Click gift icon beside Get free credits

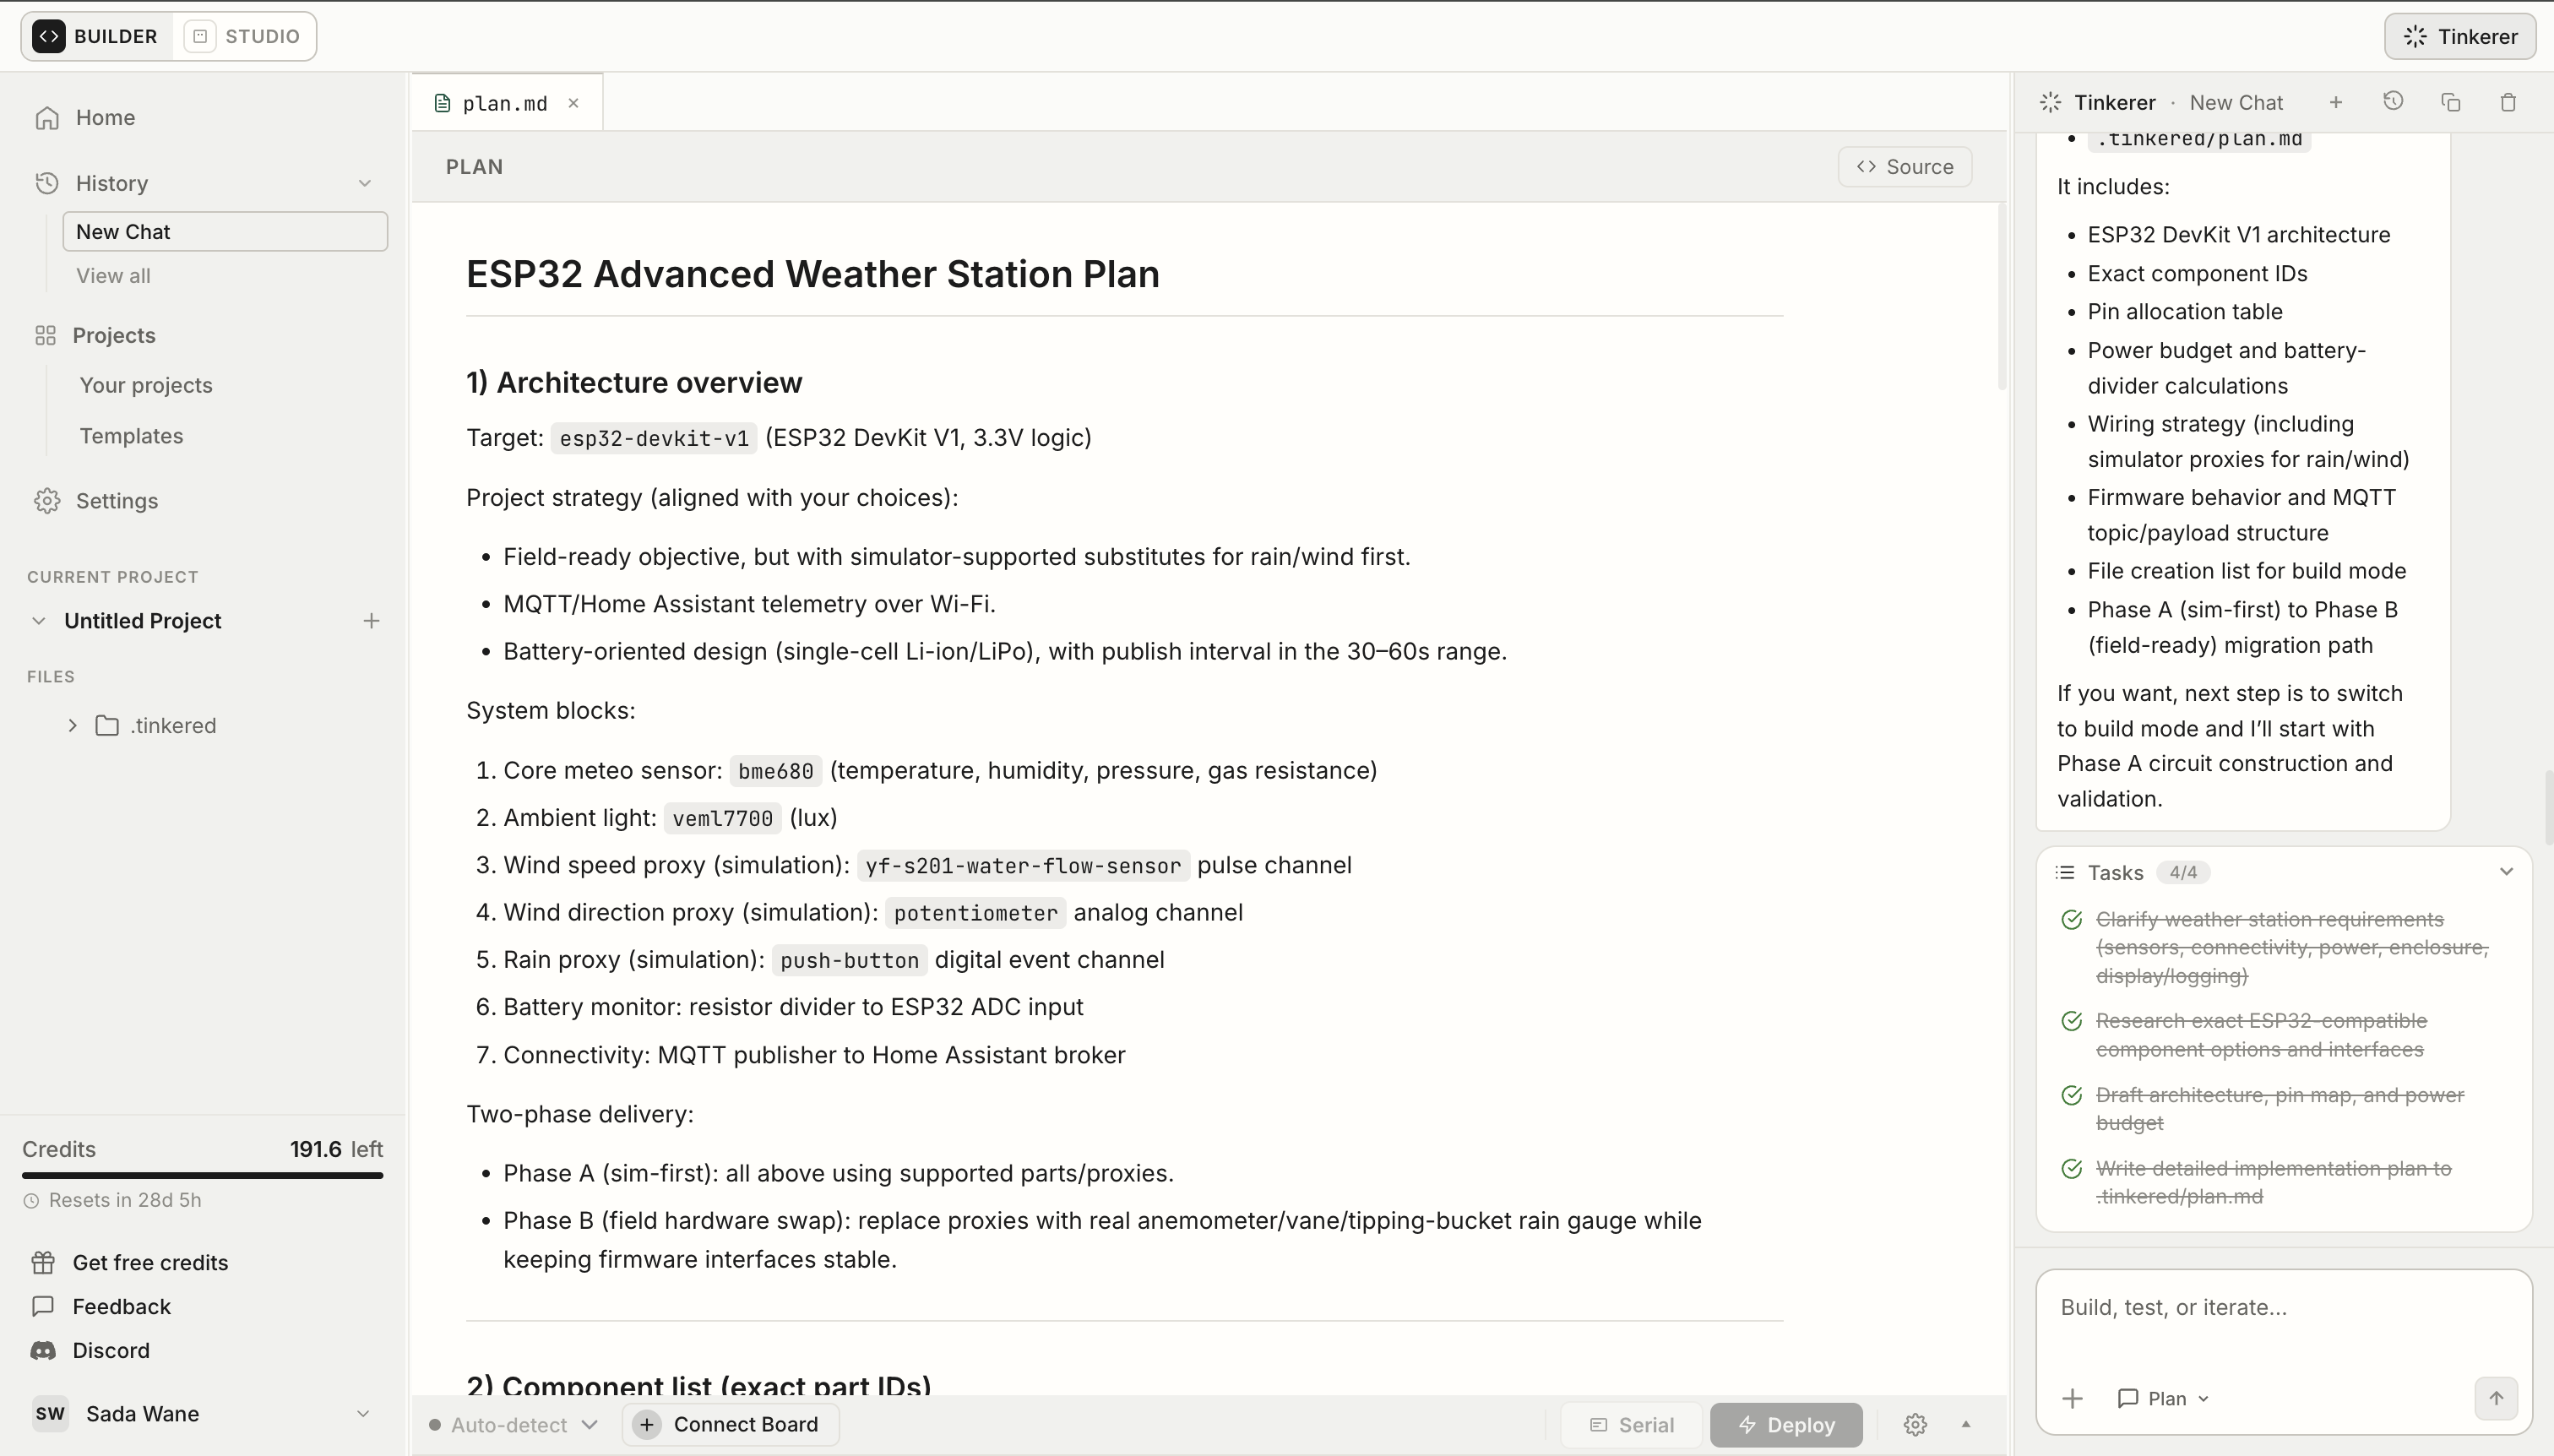pos(43,1262)
